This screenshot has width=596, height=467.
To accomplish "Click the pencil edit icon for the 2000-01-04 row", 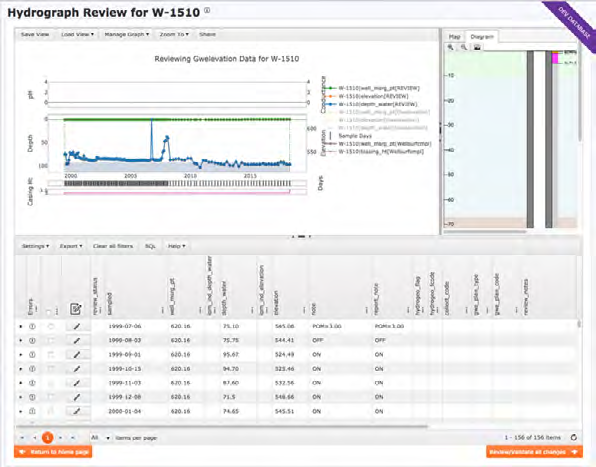I will pos(76,411).
